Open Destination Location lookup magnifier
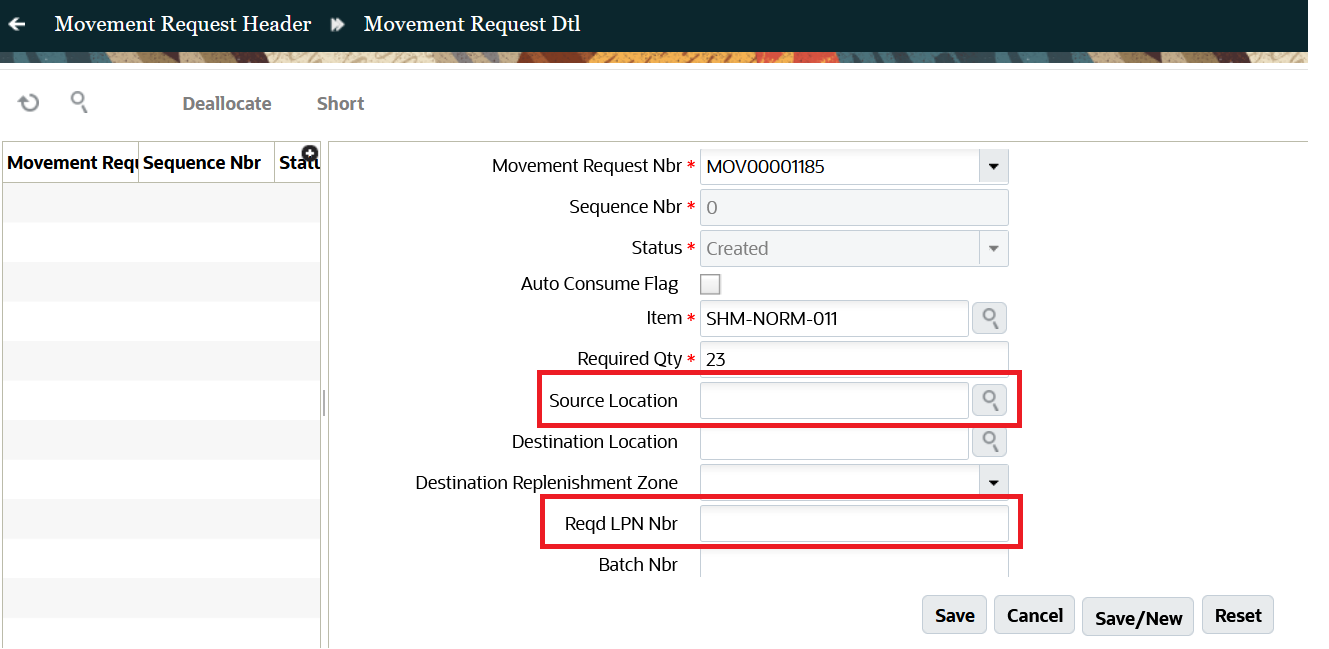1329x649 pixels. 989,441
